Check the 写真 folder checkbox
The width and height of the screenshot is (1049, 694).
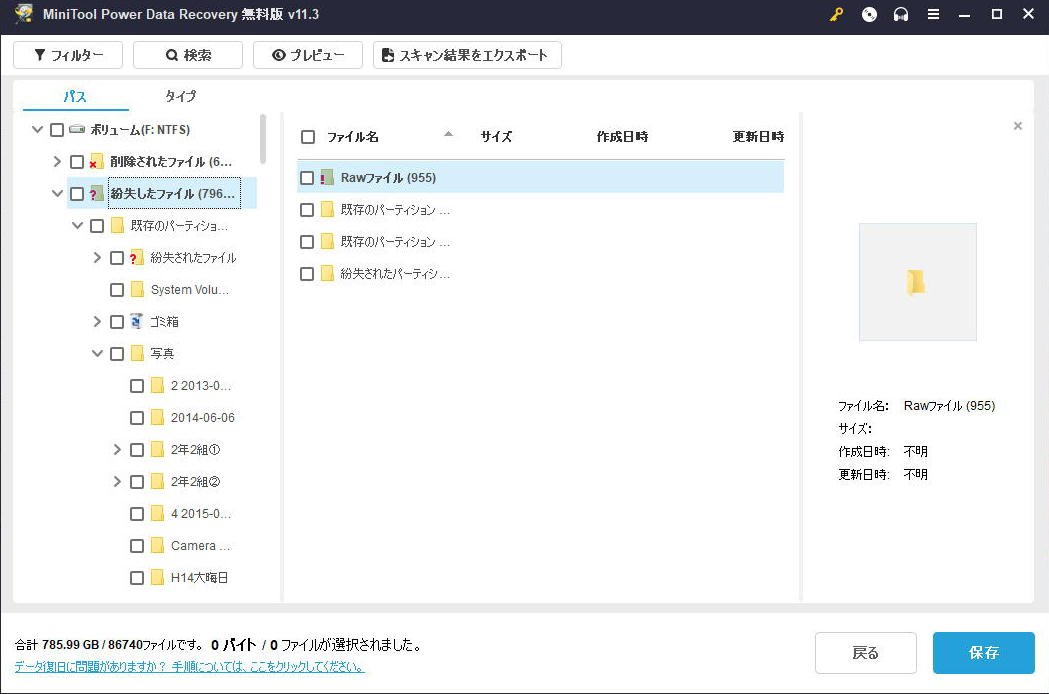tap(117, 353)
